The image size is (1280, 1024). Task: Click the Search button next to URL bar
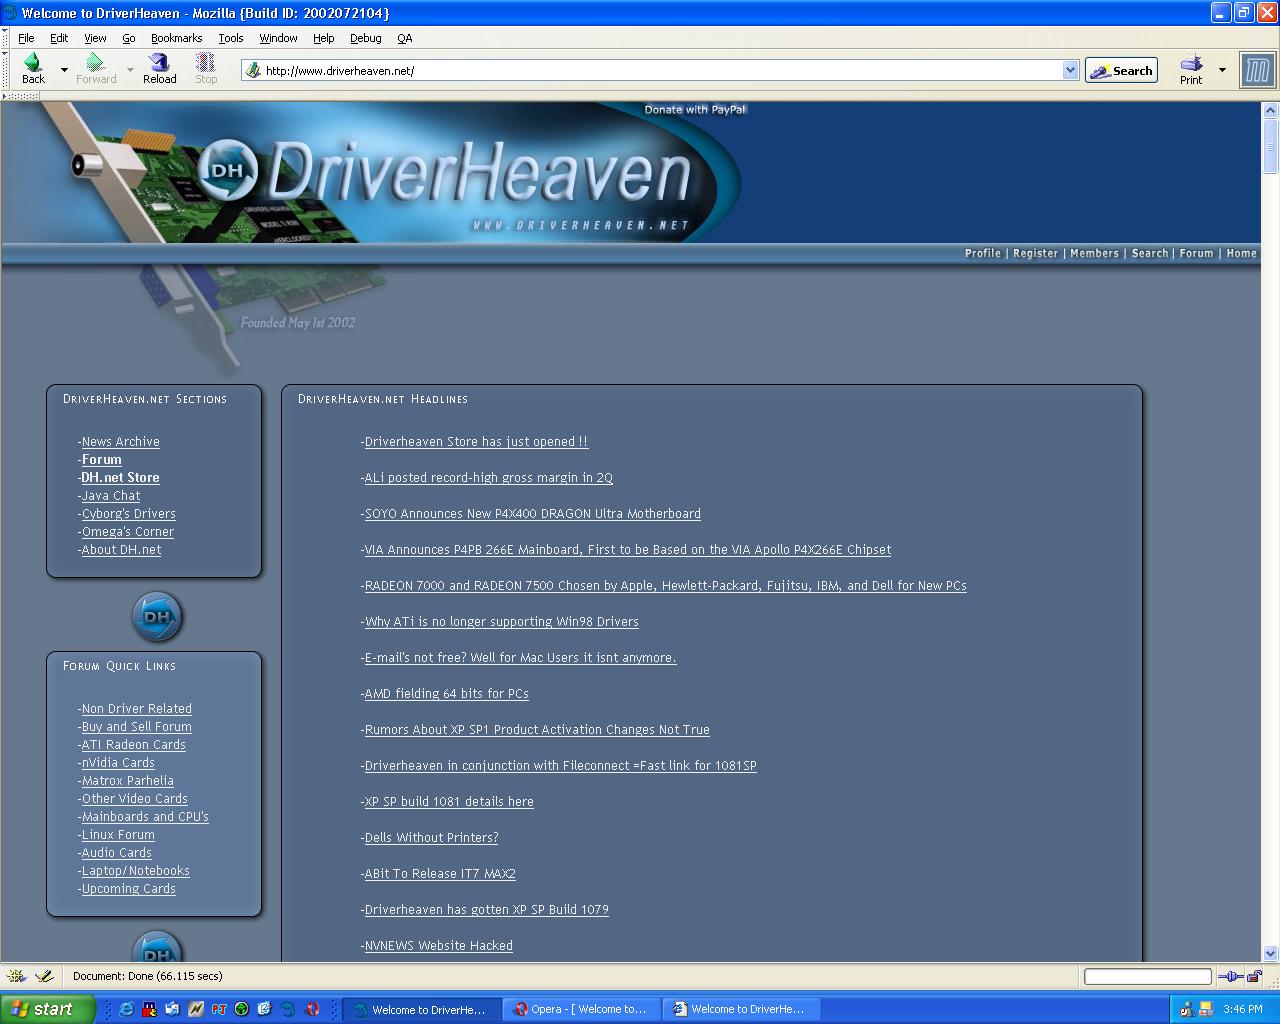[1121, 70]
